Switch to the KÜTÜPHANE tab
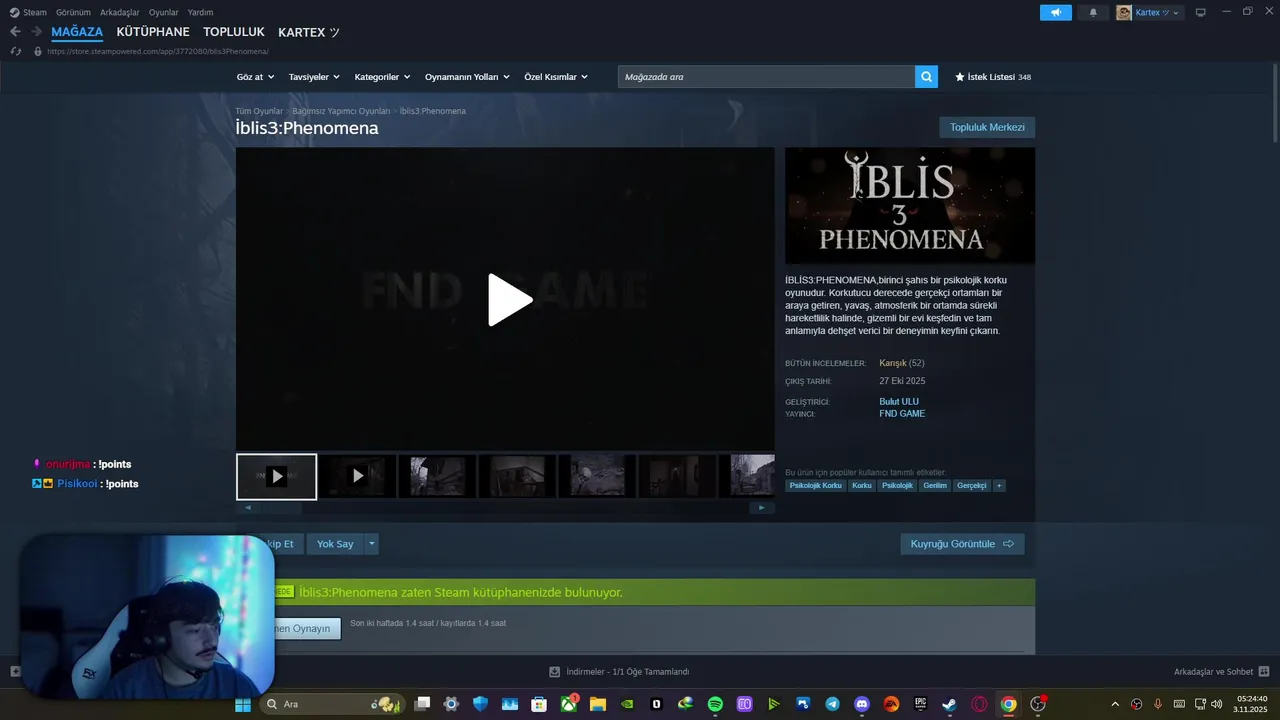The height and width of the screenshot is (720, 1280). coord(153,32)
